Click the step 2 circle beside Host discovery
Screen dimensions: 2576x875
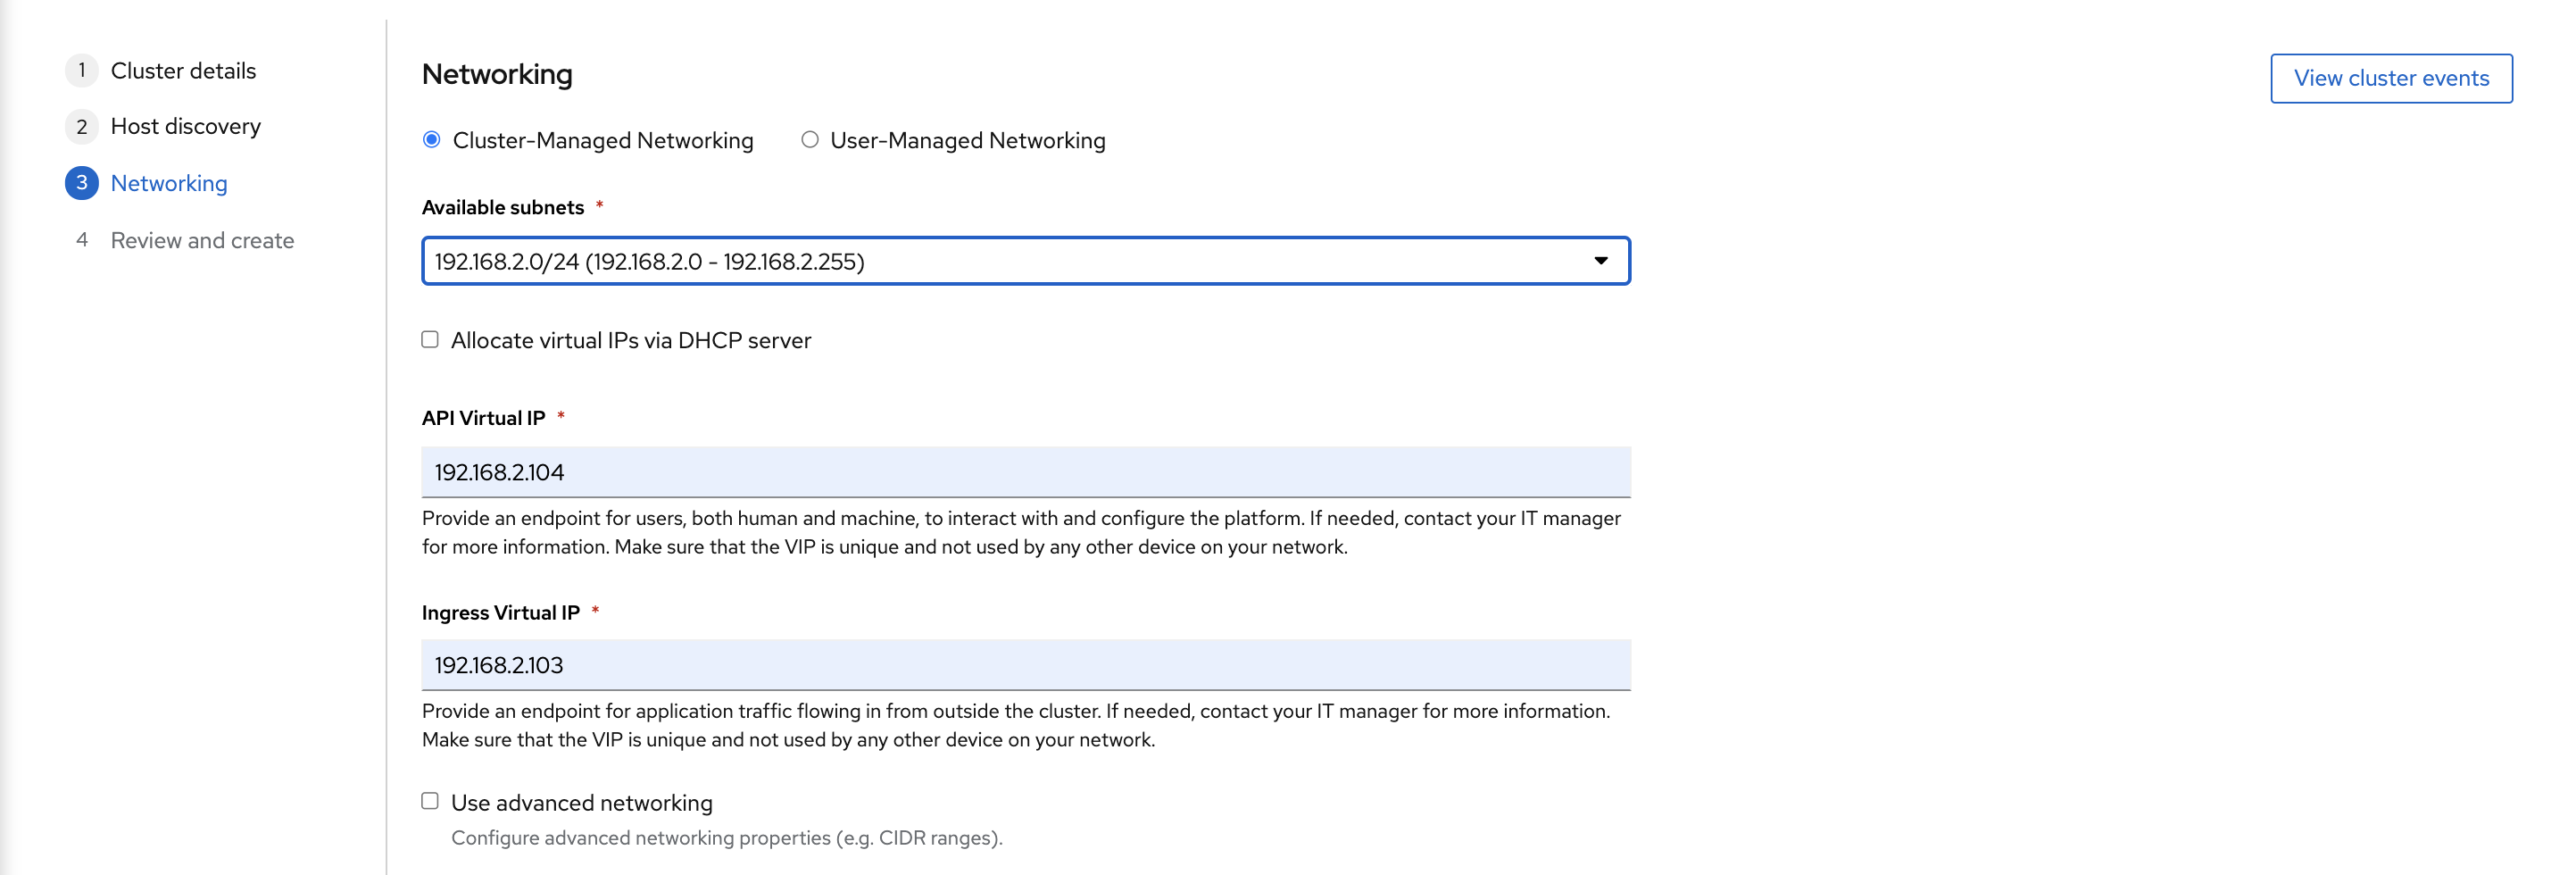[x=81, y=126]
